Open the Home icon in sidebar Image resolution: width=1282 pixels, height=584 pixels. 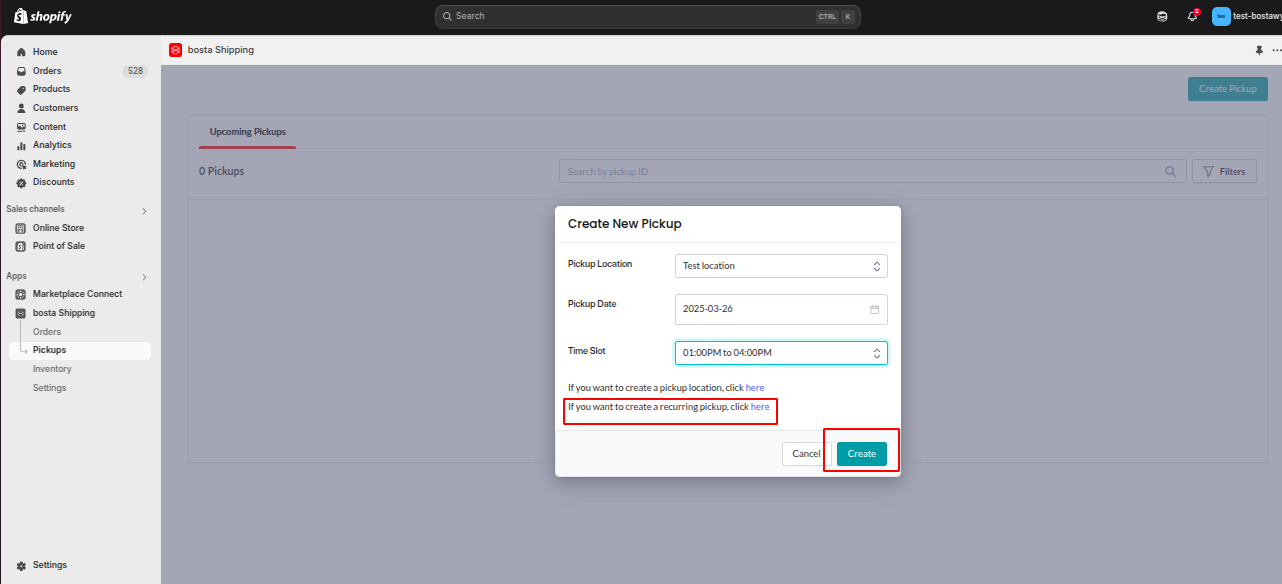[21, 52]
